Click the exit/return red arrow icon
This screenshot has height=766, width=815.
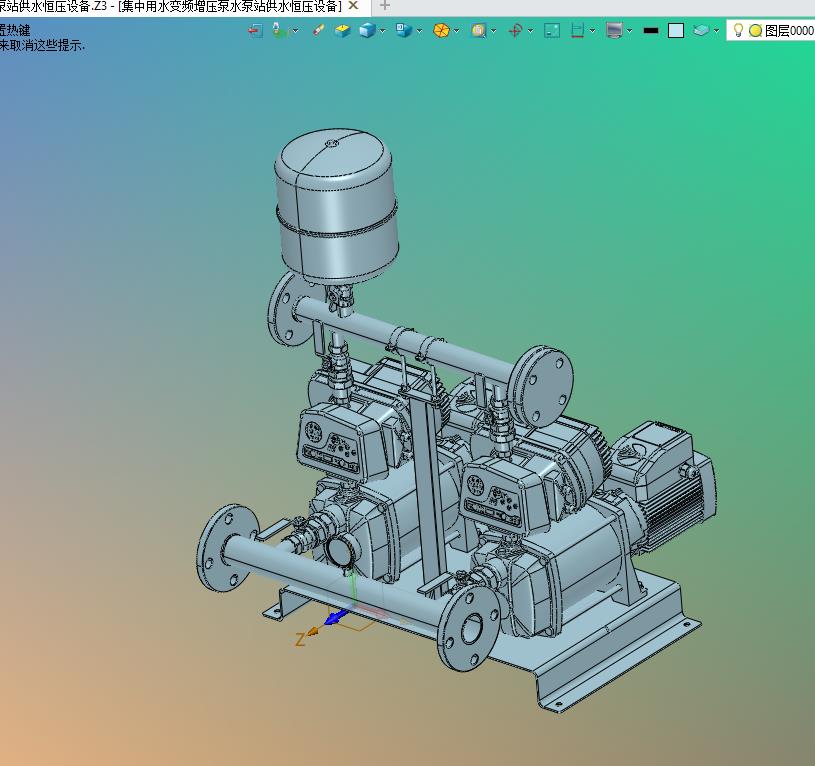pyautogui.click(x=255, y=31)
